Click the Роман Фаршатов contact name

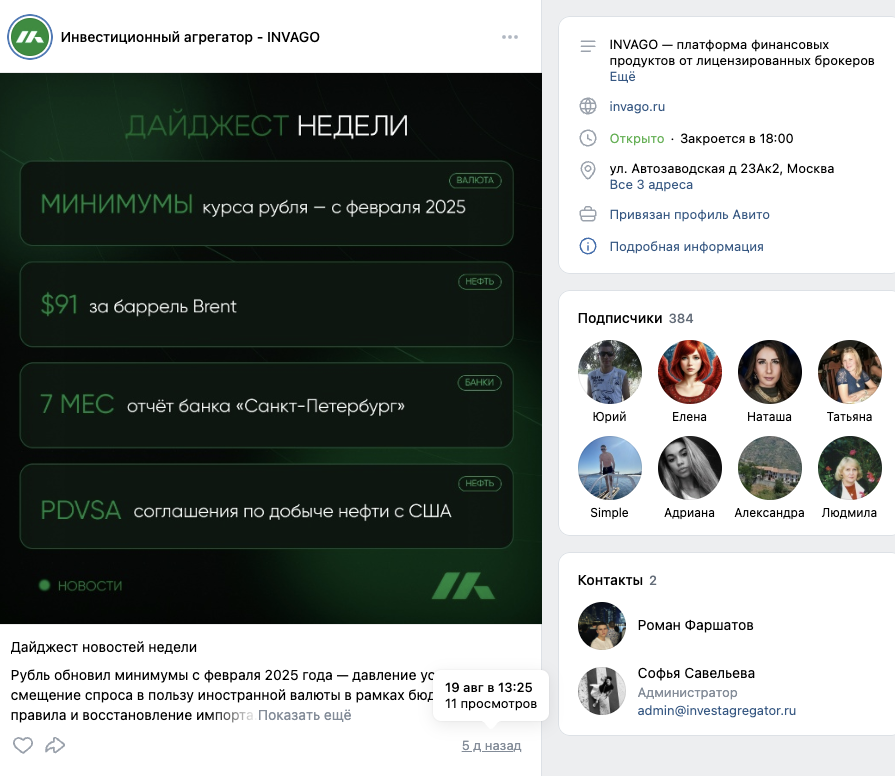[x=695, y=625]
